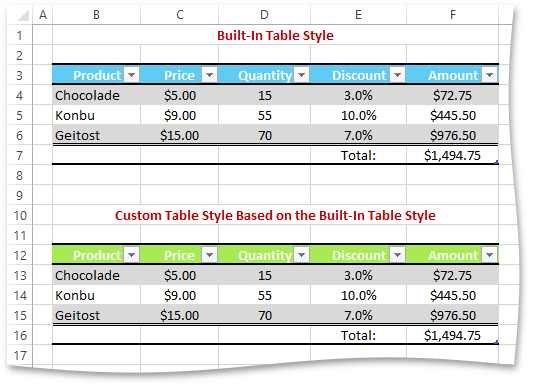Select row 13 header
This screenshot has height=388, width=533.
(x=20, y=275)
